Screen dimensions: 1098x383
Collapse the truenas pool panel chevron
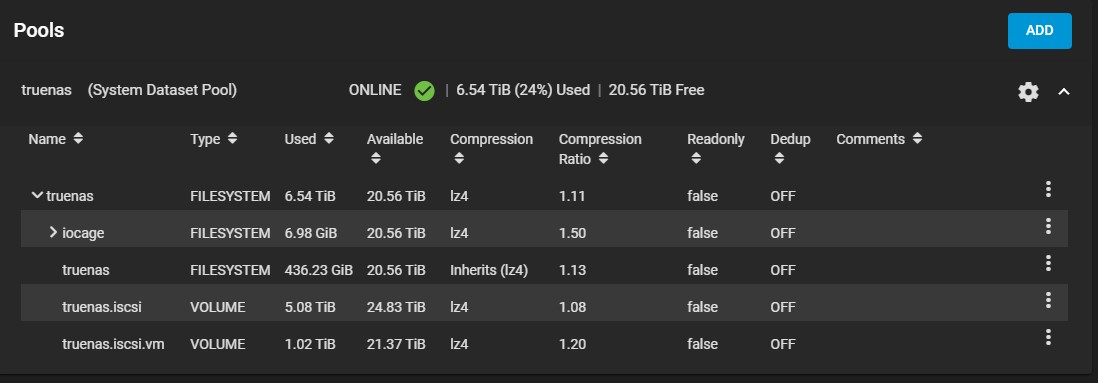click(x=1064, y=92)
